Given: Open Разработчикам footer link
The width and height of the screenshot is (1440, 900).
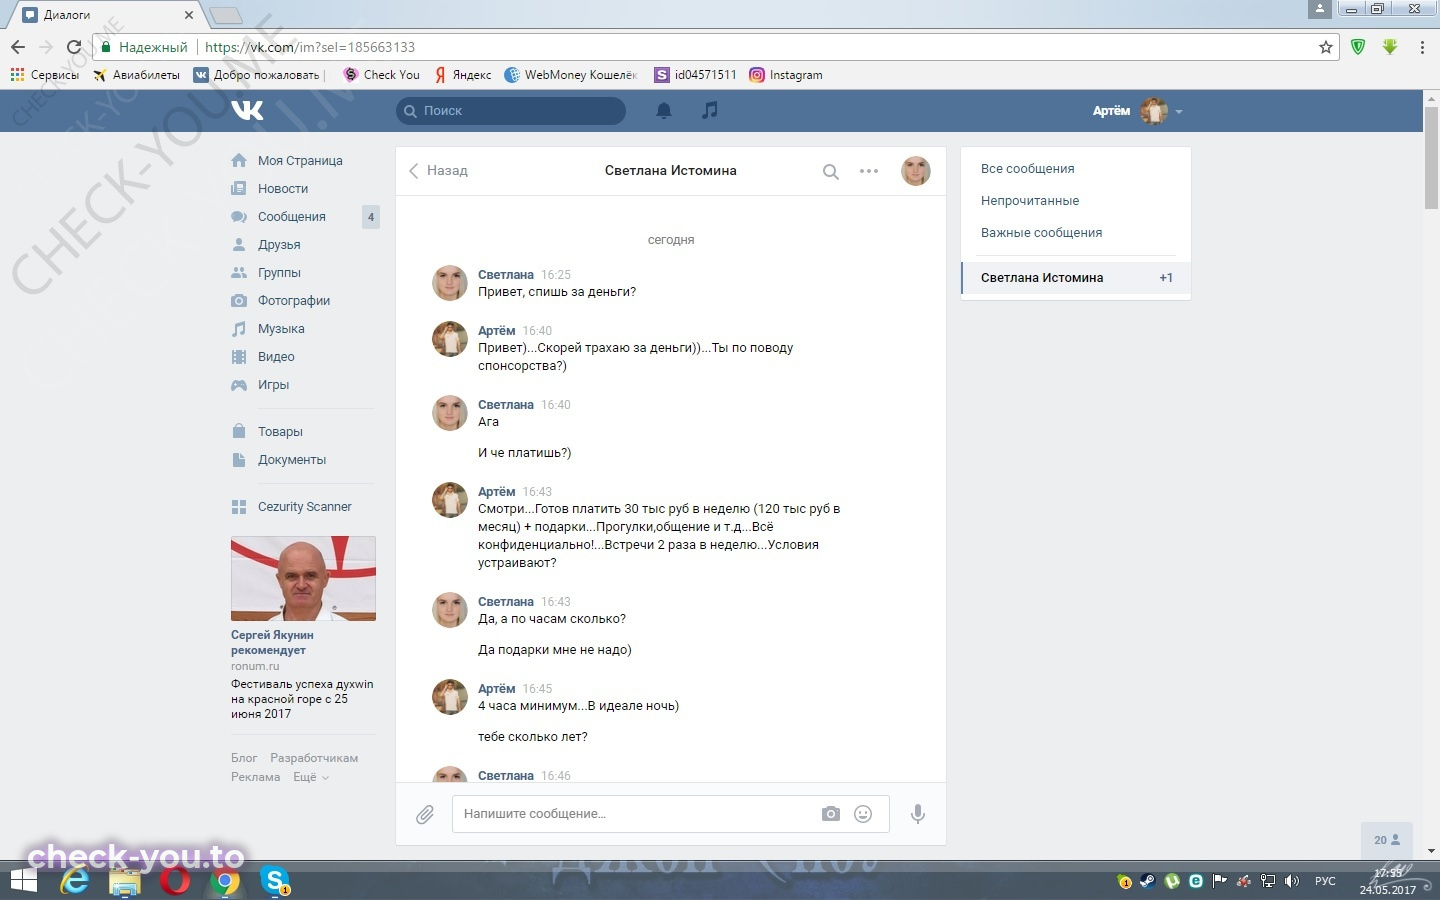Looking at the screenshot, I should click(314, 758).
